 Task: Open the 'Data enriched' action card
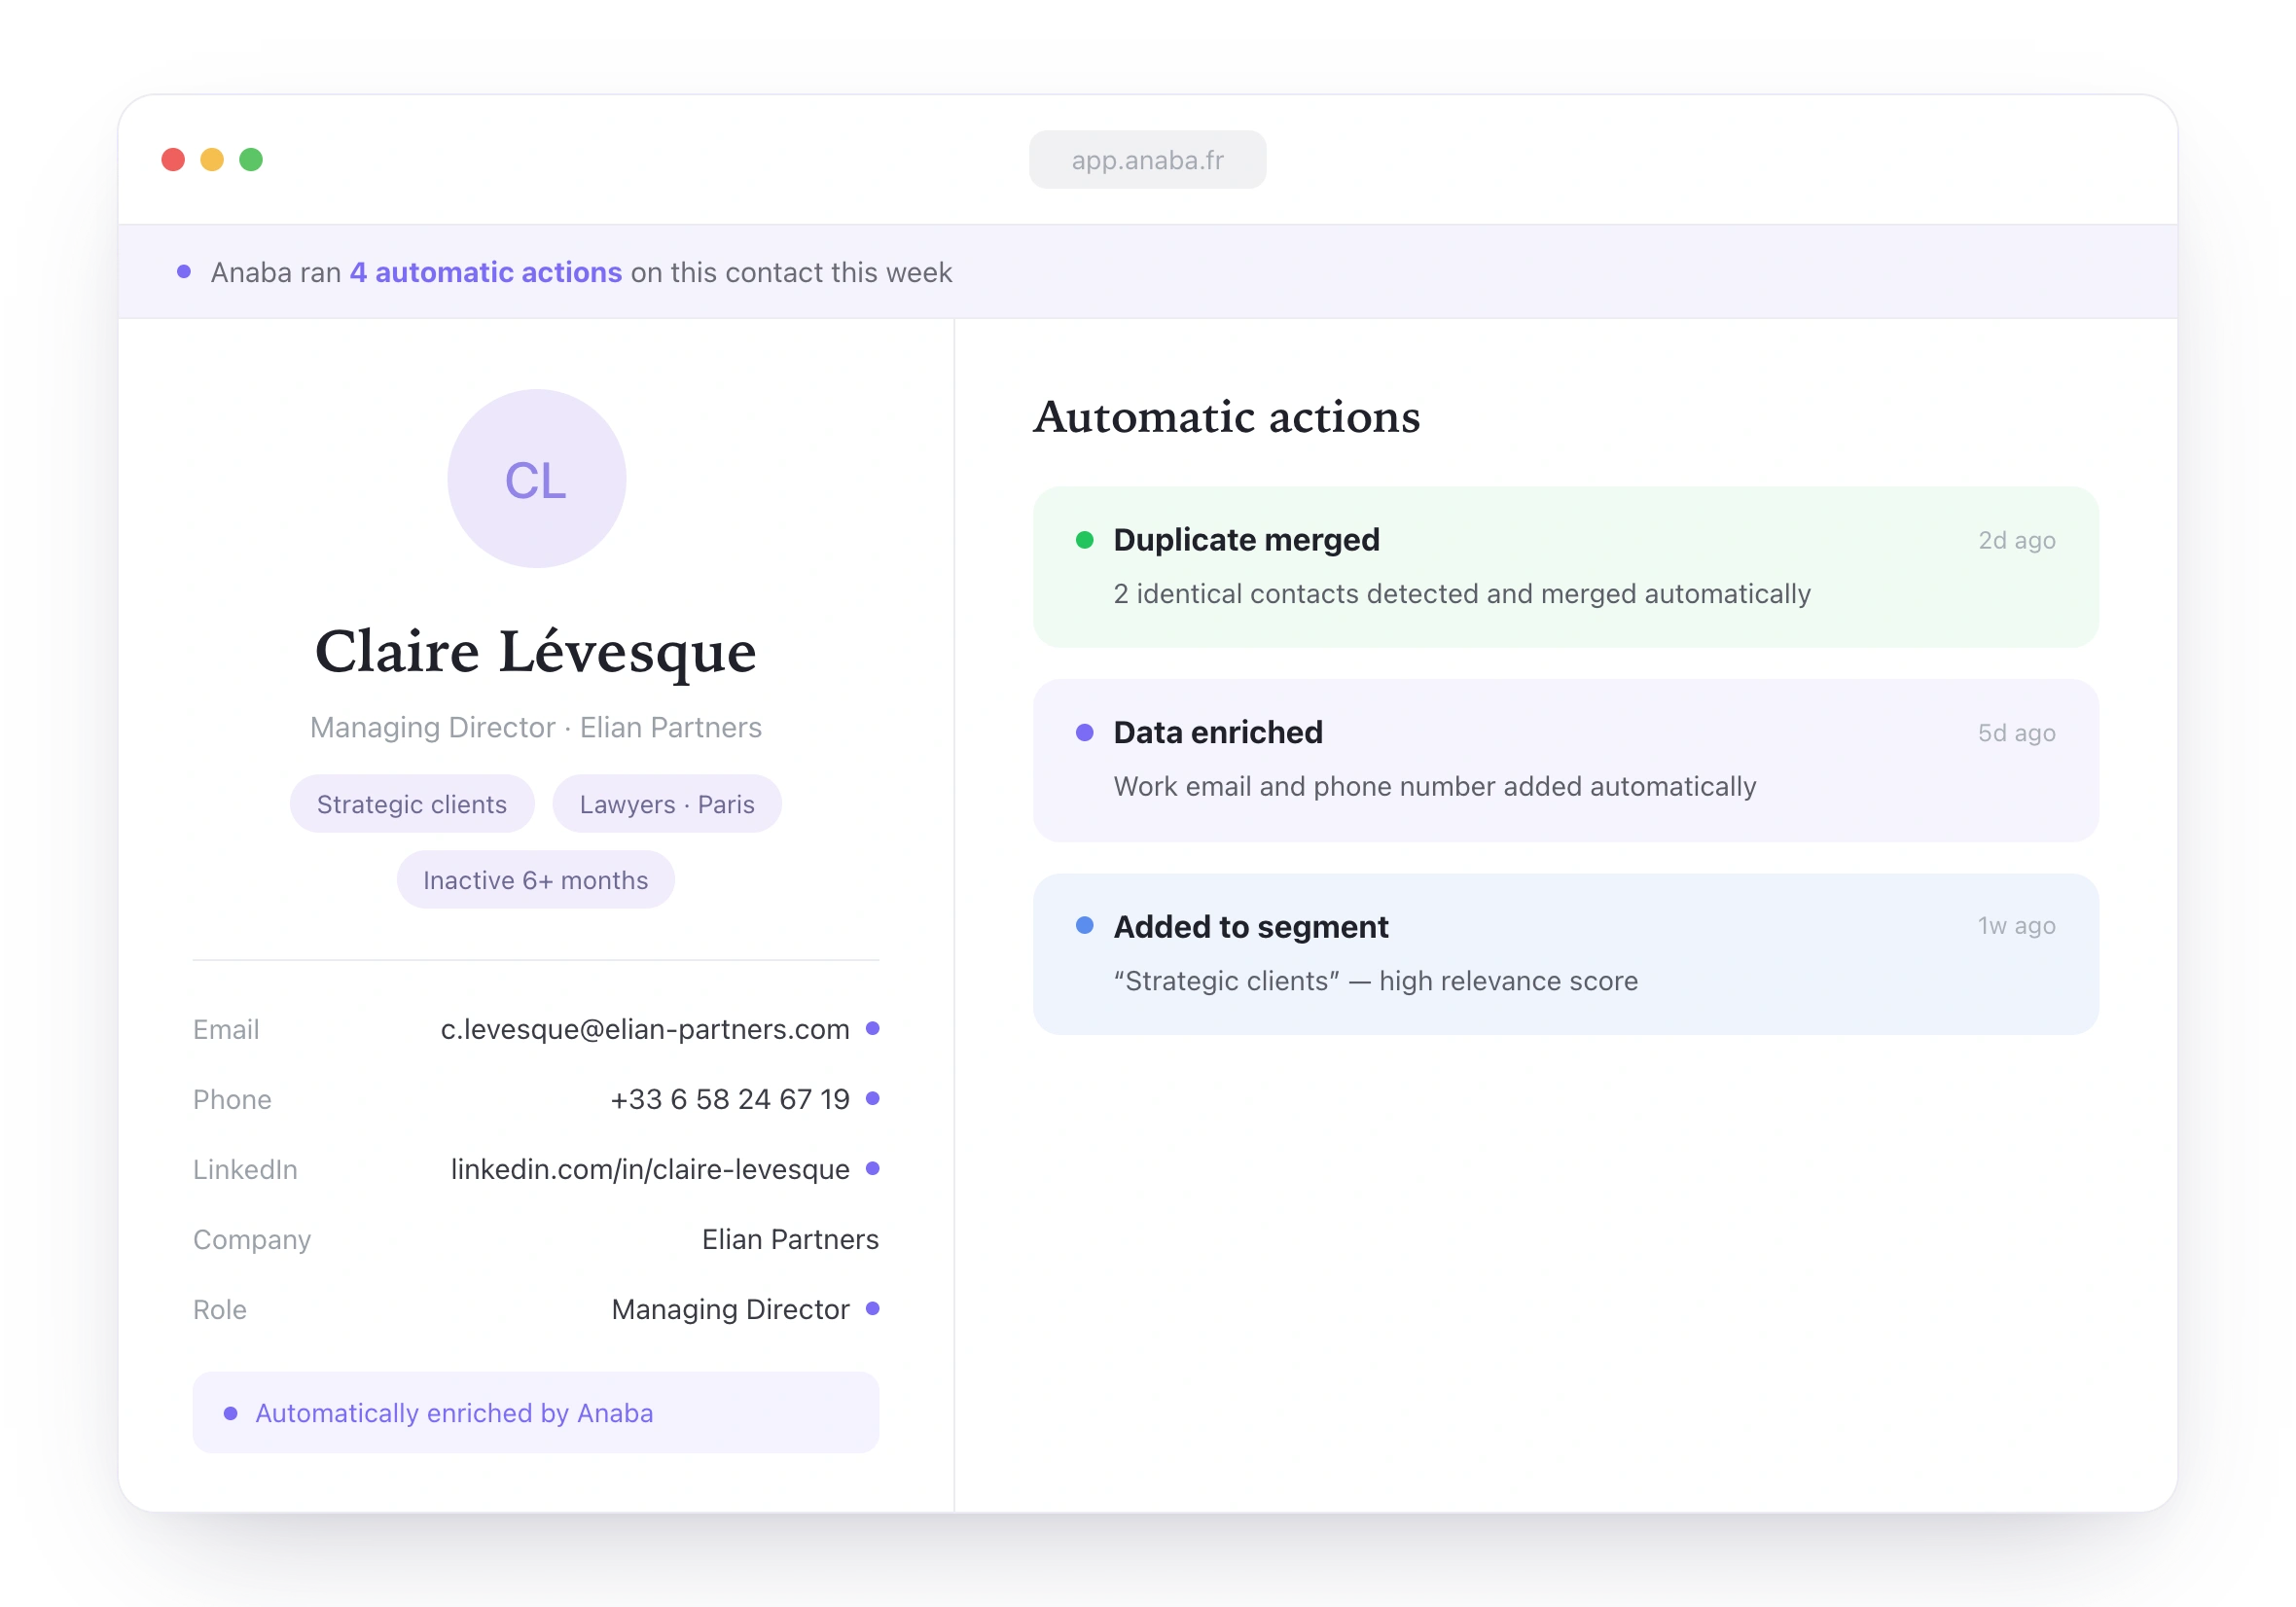[1565, 760]
